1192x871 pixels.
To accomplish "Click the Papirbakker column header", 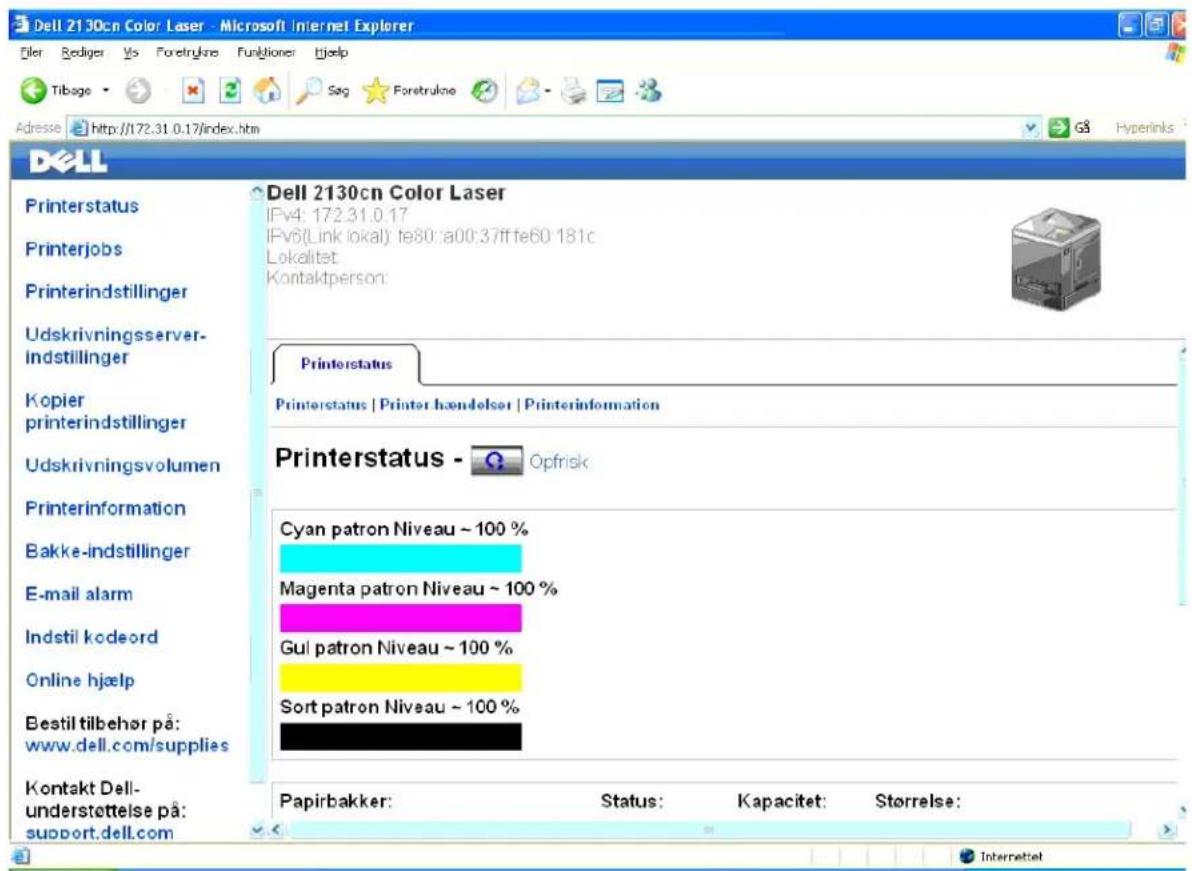I will click(336, 801).
